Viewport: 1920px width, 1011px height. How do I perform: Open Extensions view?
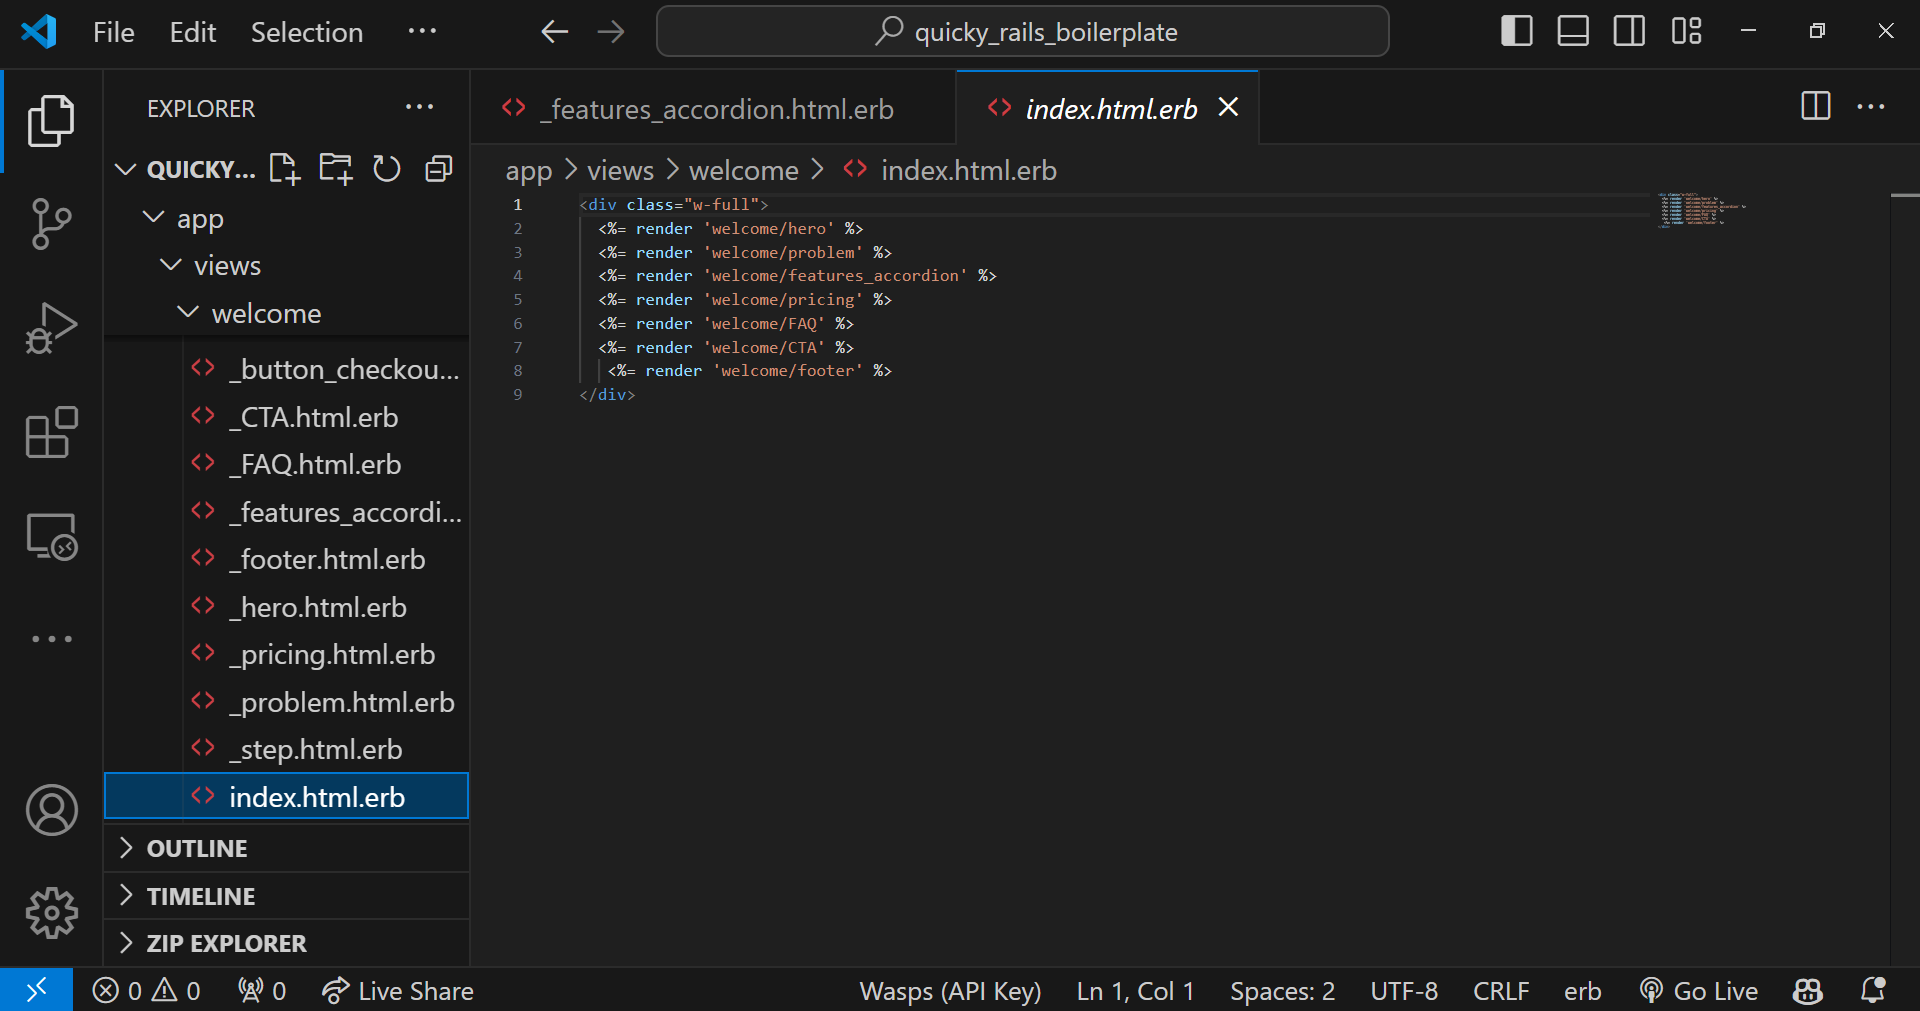pos(51,432)
